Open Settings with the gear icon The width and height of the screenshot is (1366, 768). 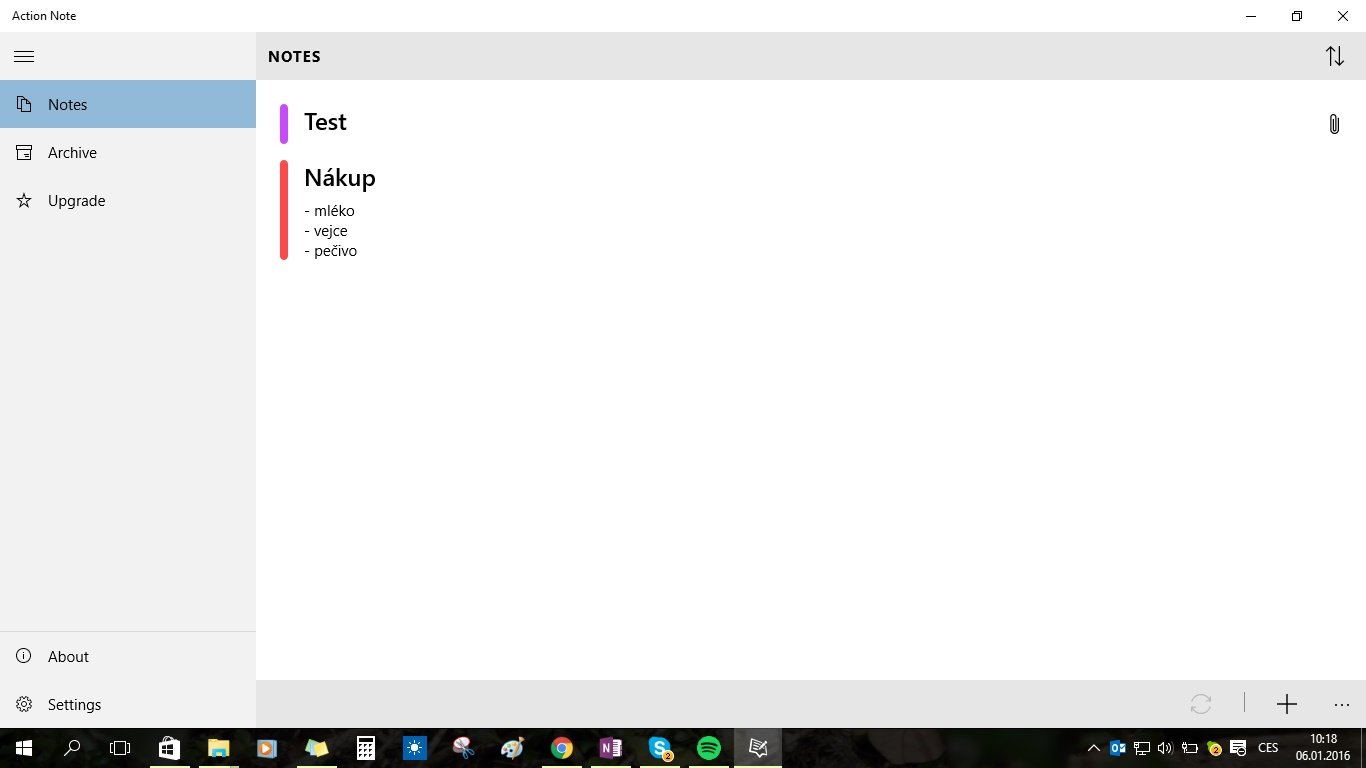click(128, 705)
